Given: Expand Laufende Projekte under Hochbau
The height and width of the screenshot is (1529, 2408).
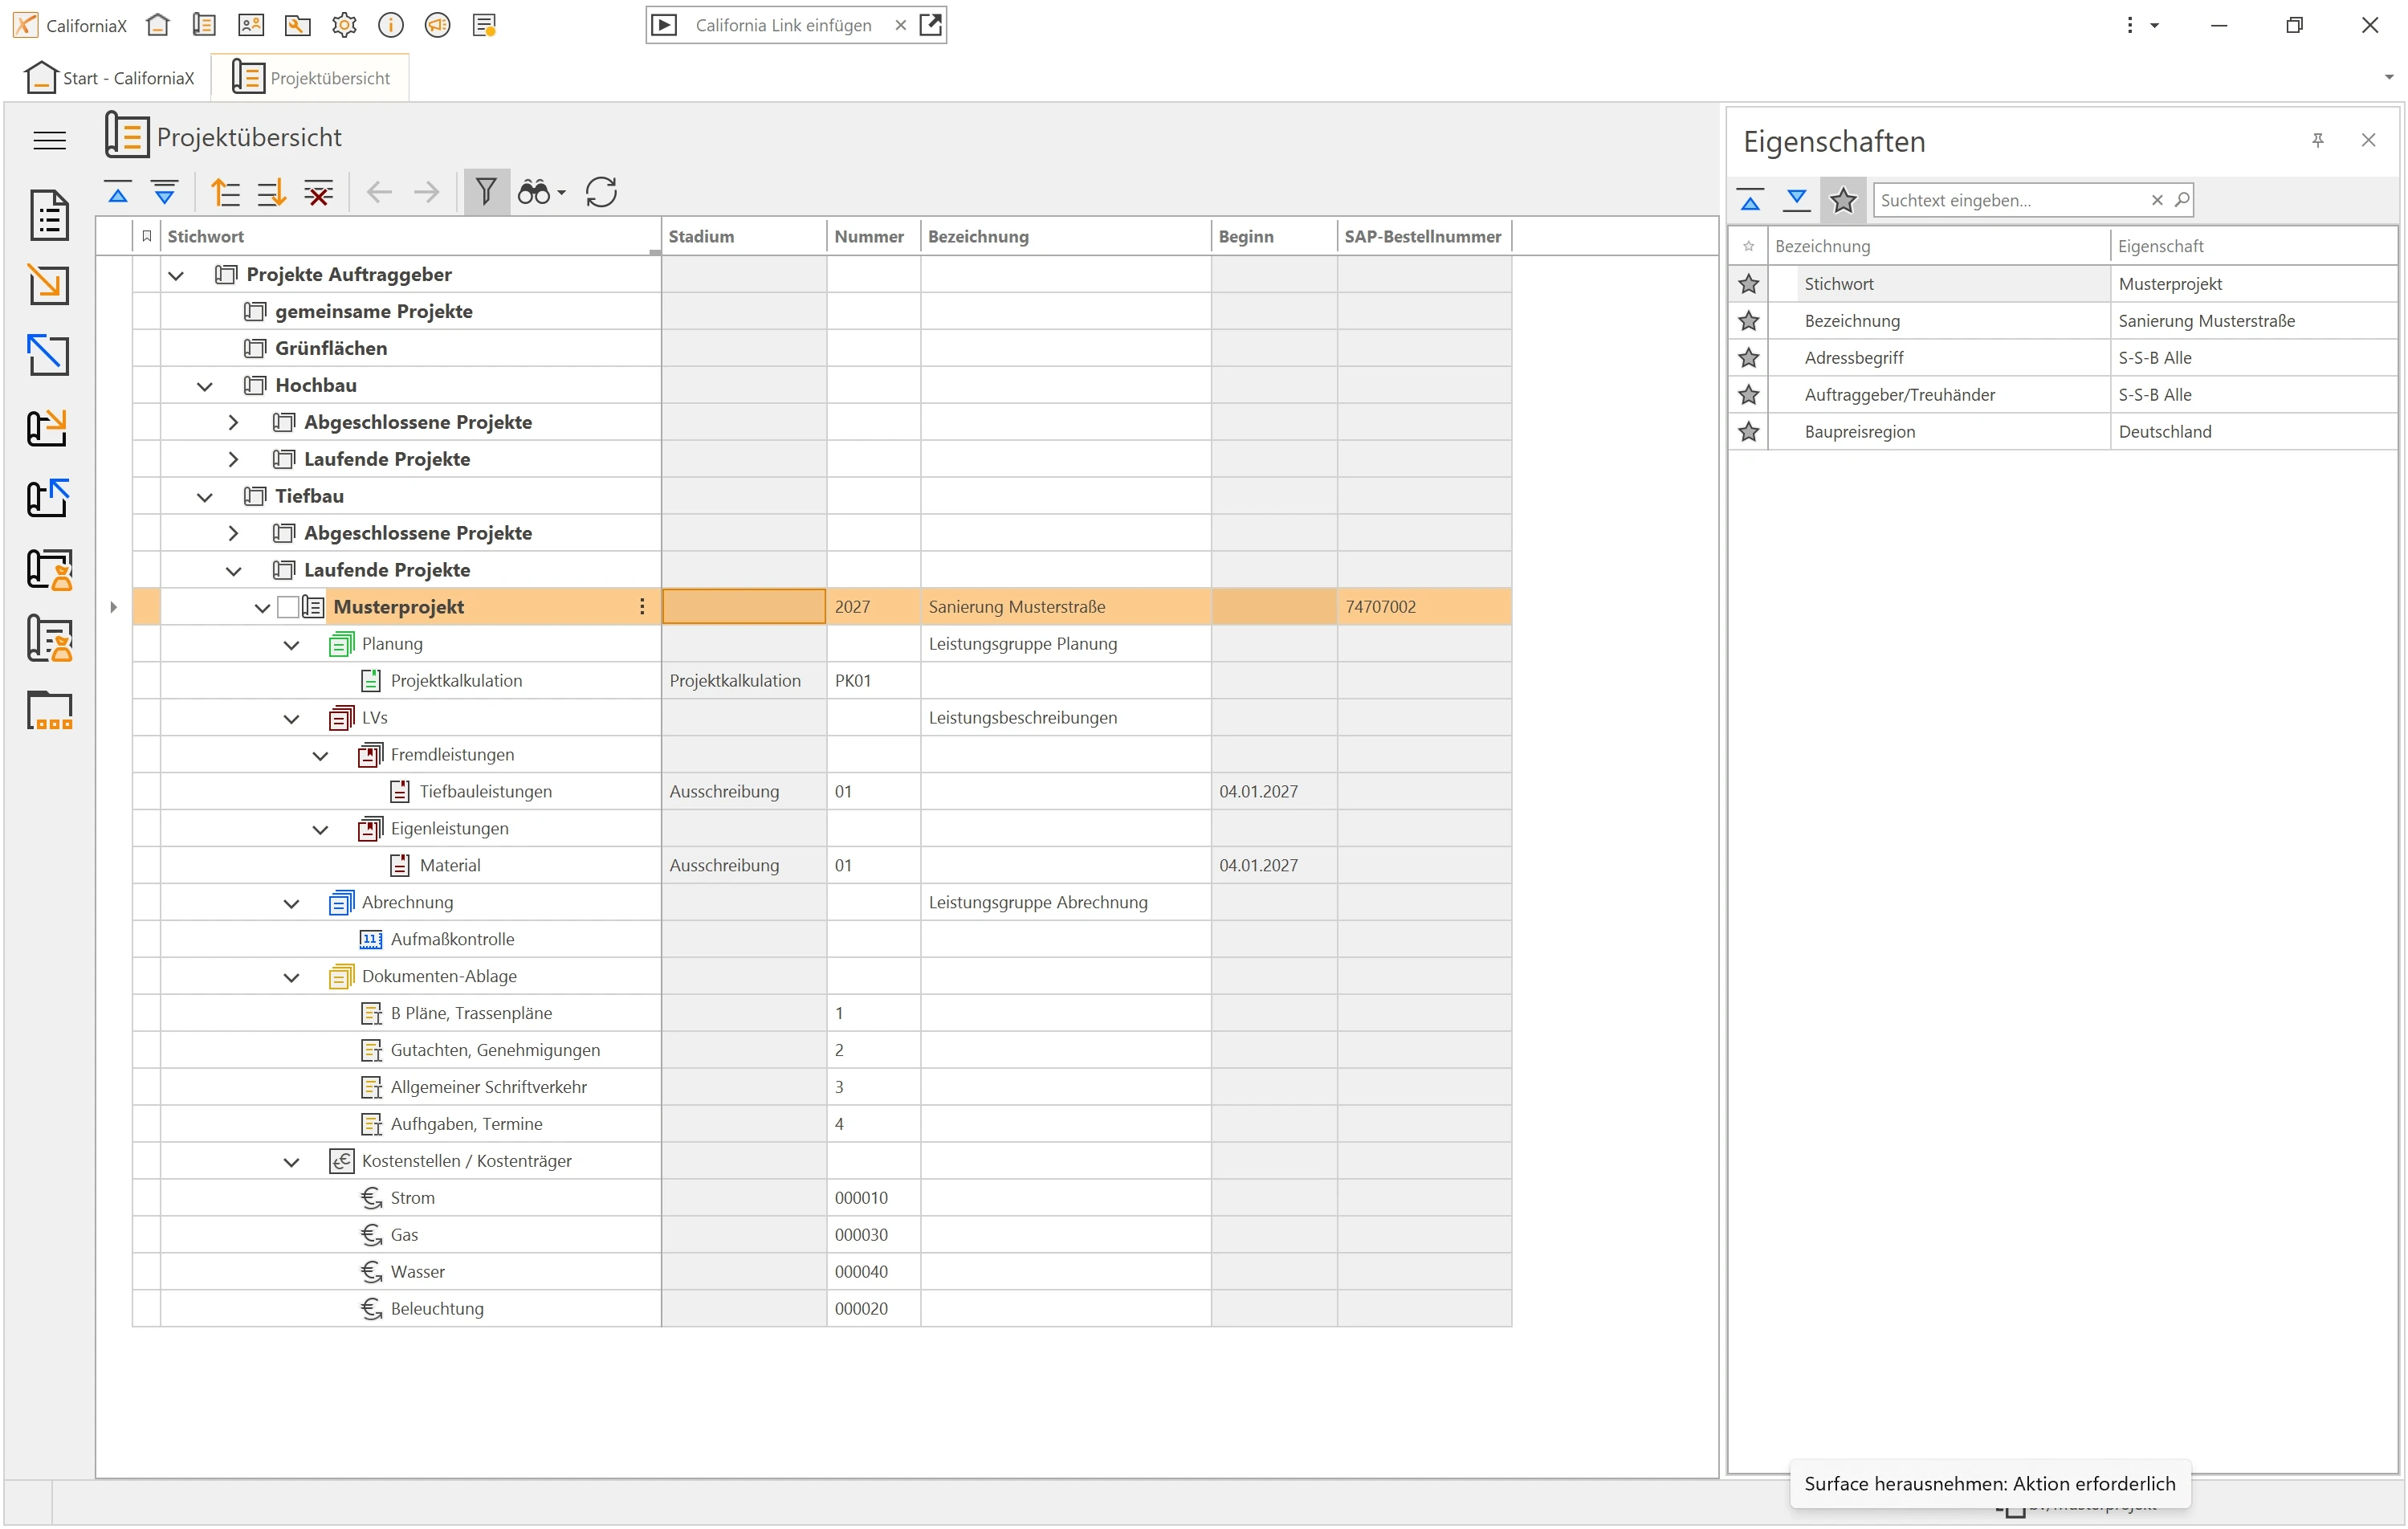Looking at the screenshot, I should pyautogui.click(x=233, y=459).
